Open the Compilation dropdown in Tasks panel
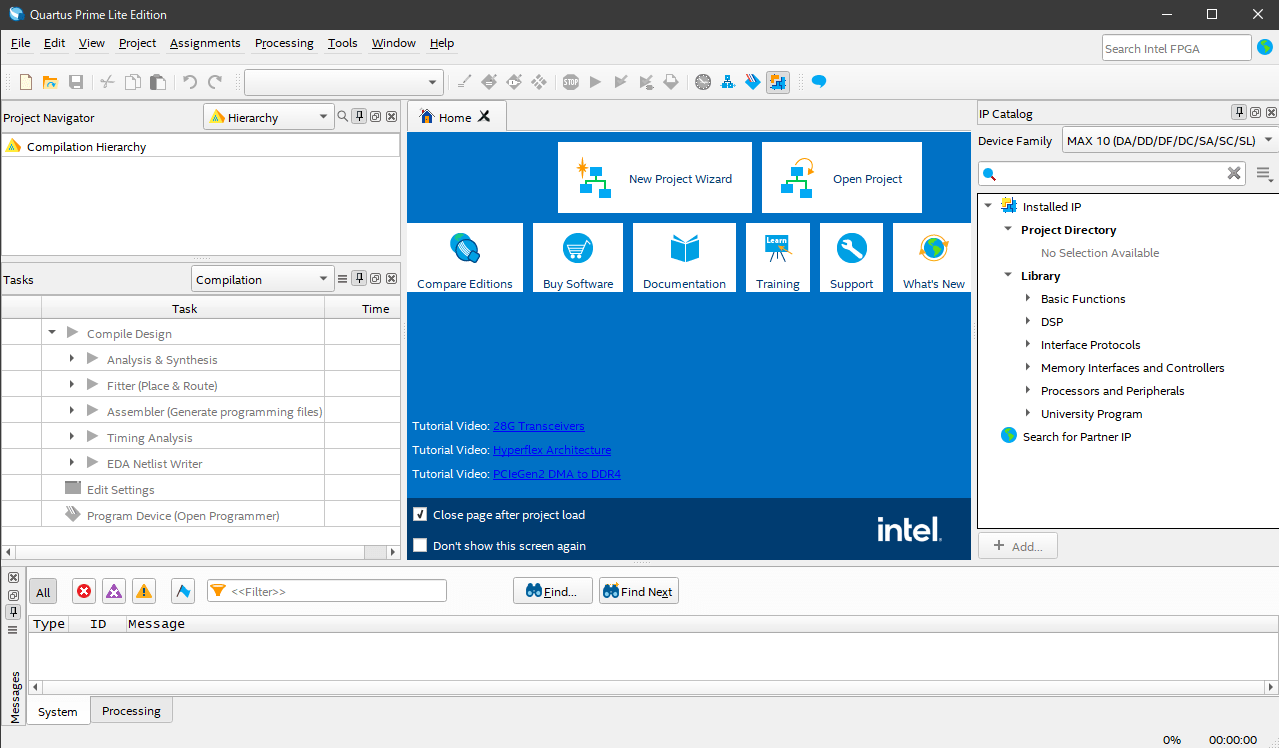 point(262,279)
